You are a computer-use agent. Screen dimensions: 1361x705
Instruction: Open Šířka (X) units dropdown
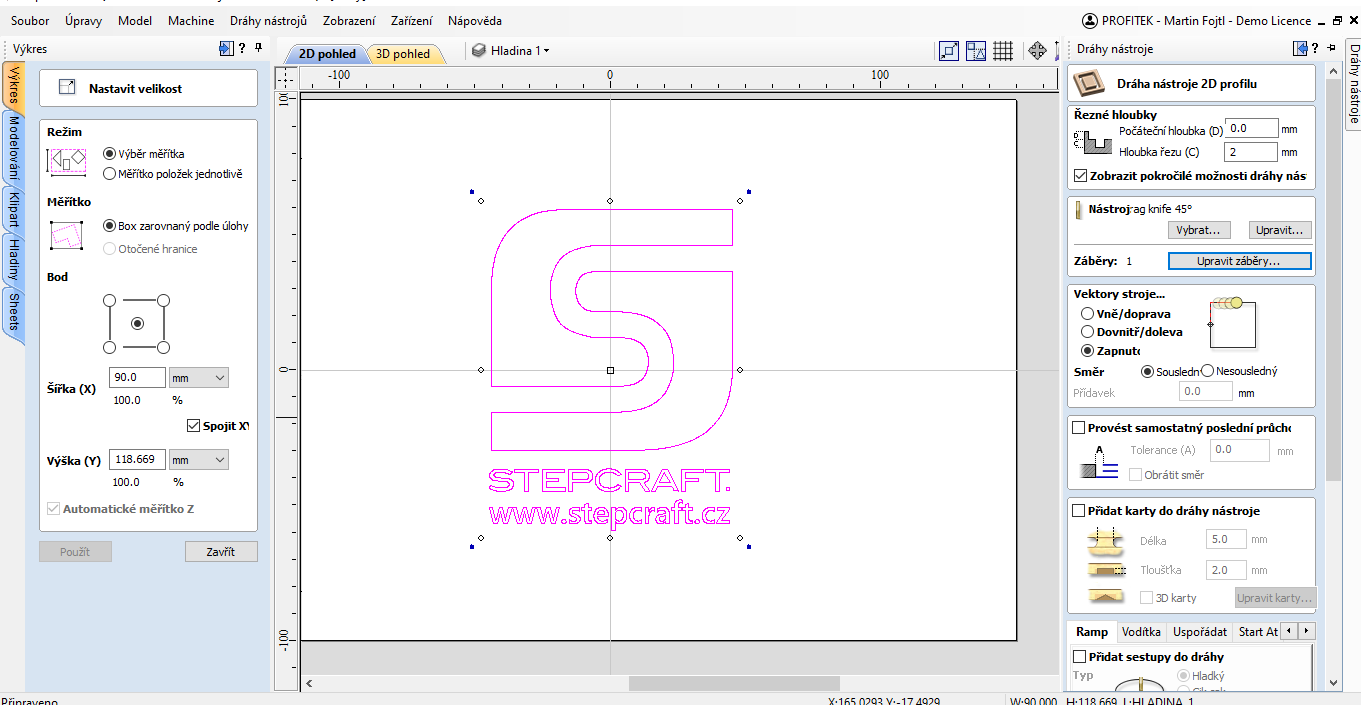[199, 378]
